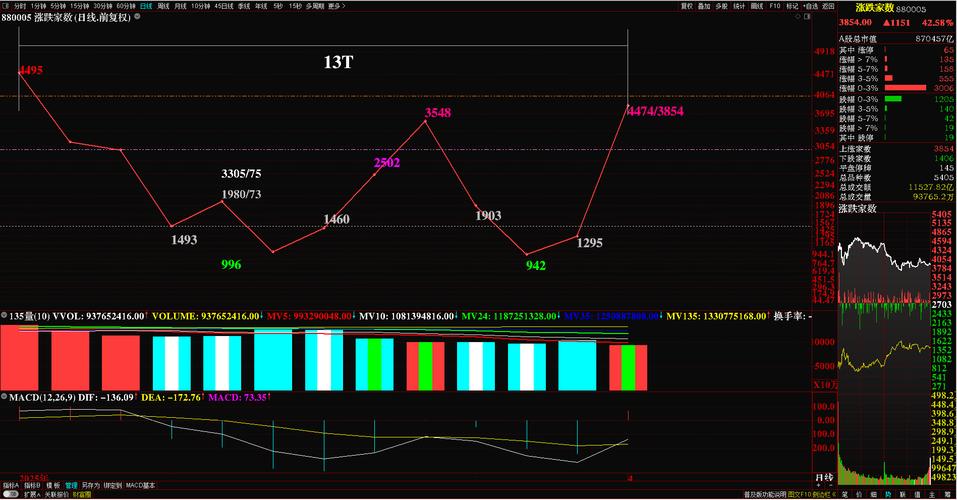Select the 30分钟 period tab

point(103,5)
